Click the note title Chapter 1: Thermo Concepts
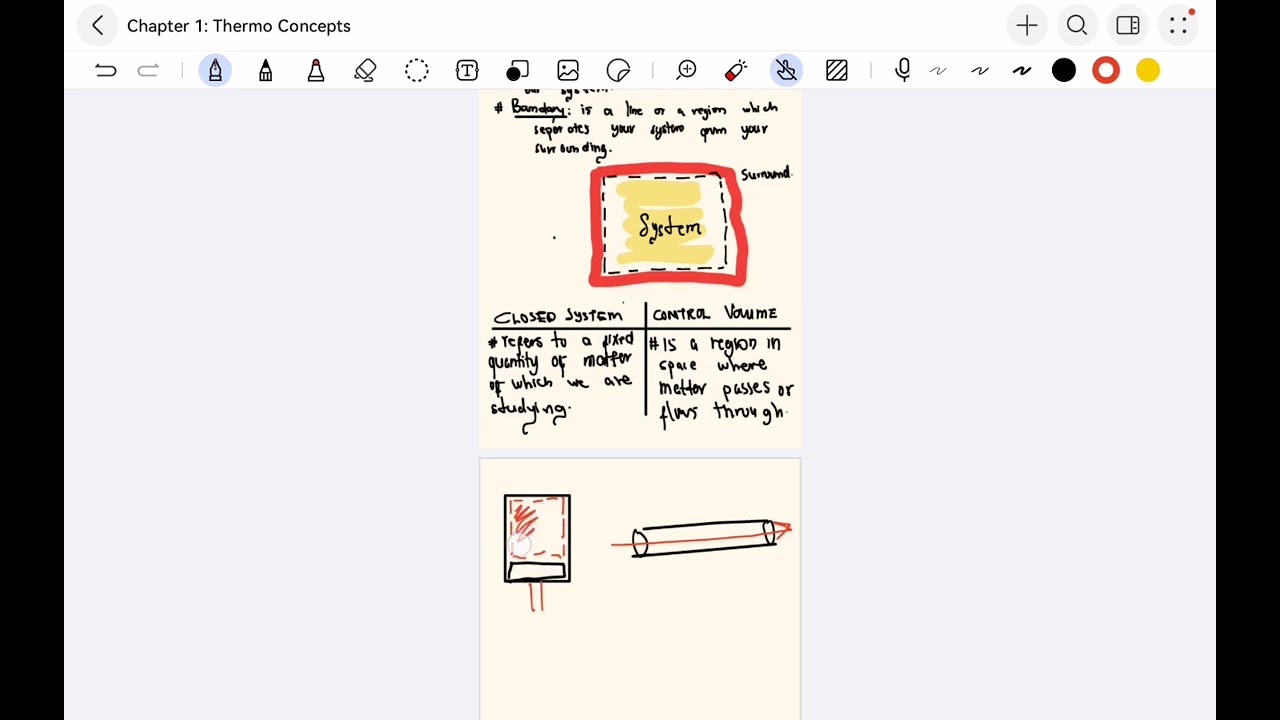The image size is (1280, 720). coord(238,26)
